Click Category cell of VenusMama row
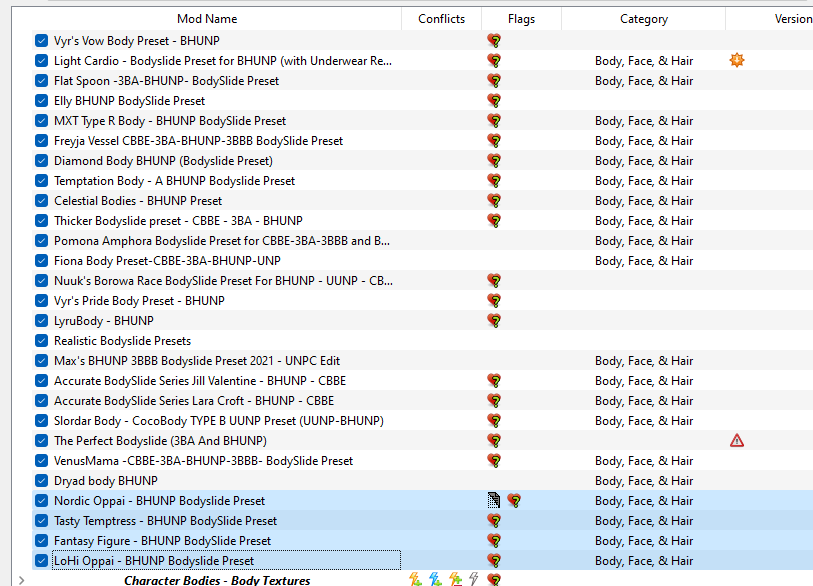Screen dimensions: 813x586 tap(643, 461)
